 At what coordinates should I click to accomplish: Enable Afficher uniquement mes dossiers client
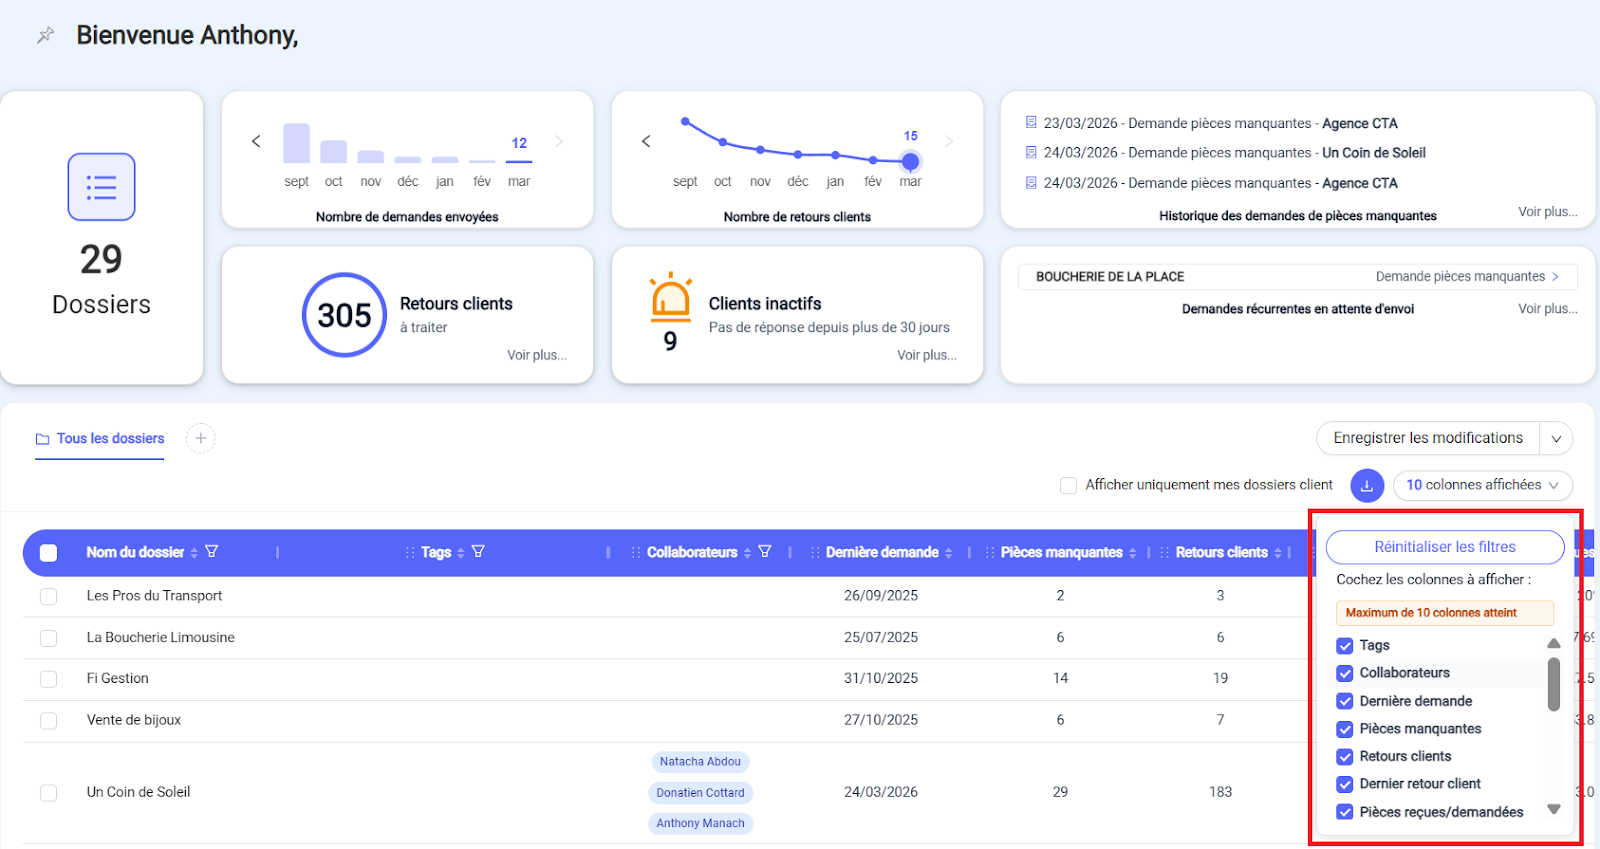click(x=1068, y=485)
